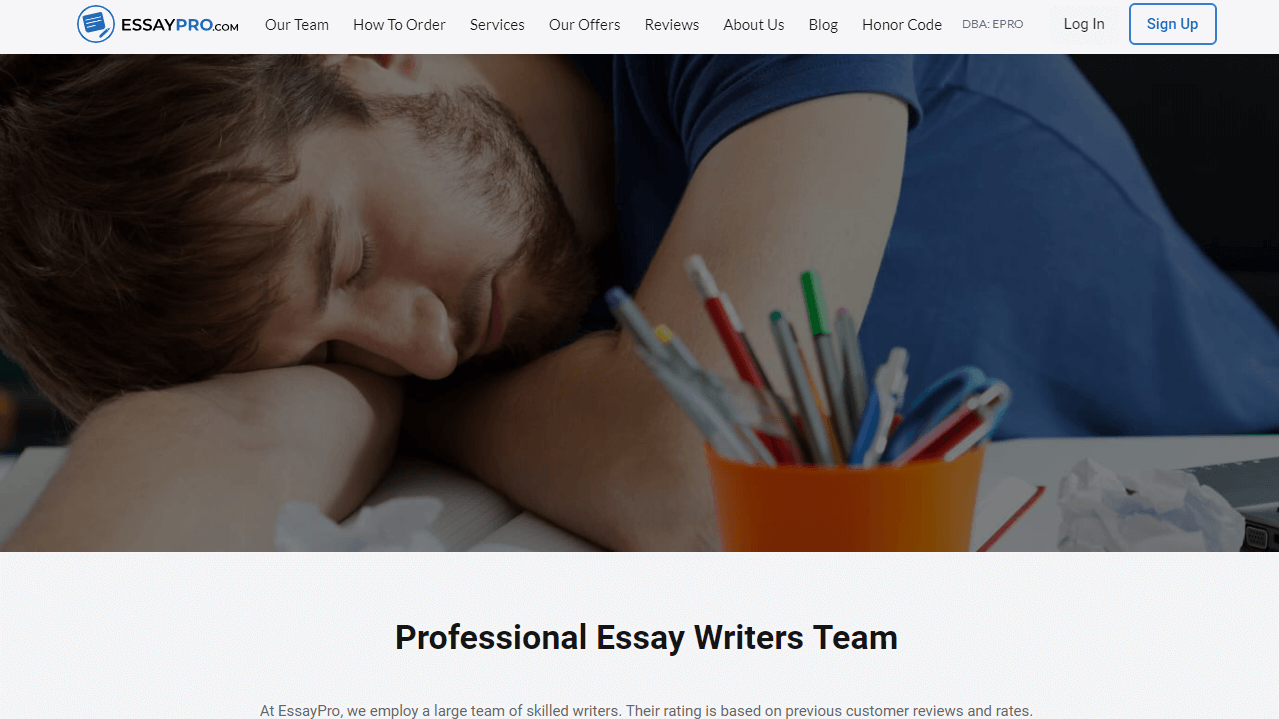This screenshot has height=719, width=1279.
Task: Go to How To Order
Action: click(x=399, y=25)
